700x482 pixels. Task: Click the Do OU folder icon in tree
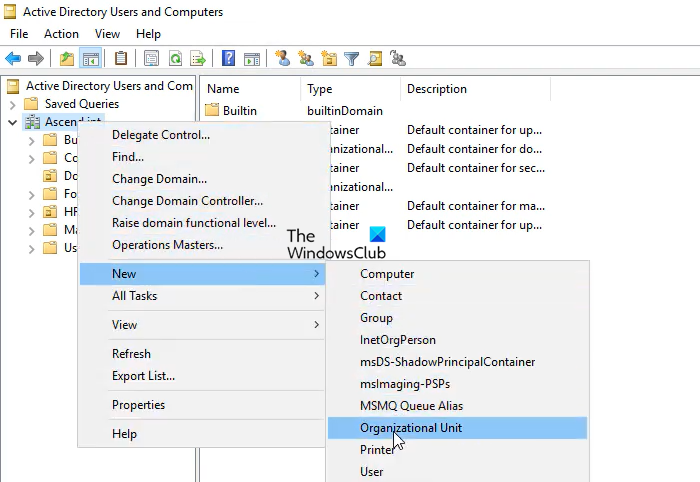50,175
